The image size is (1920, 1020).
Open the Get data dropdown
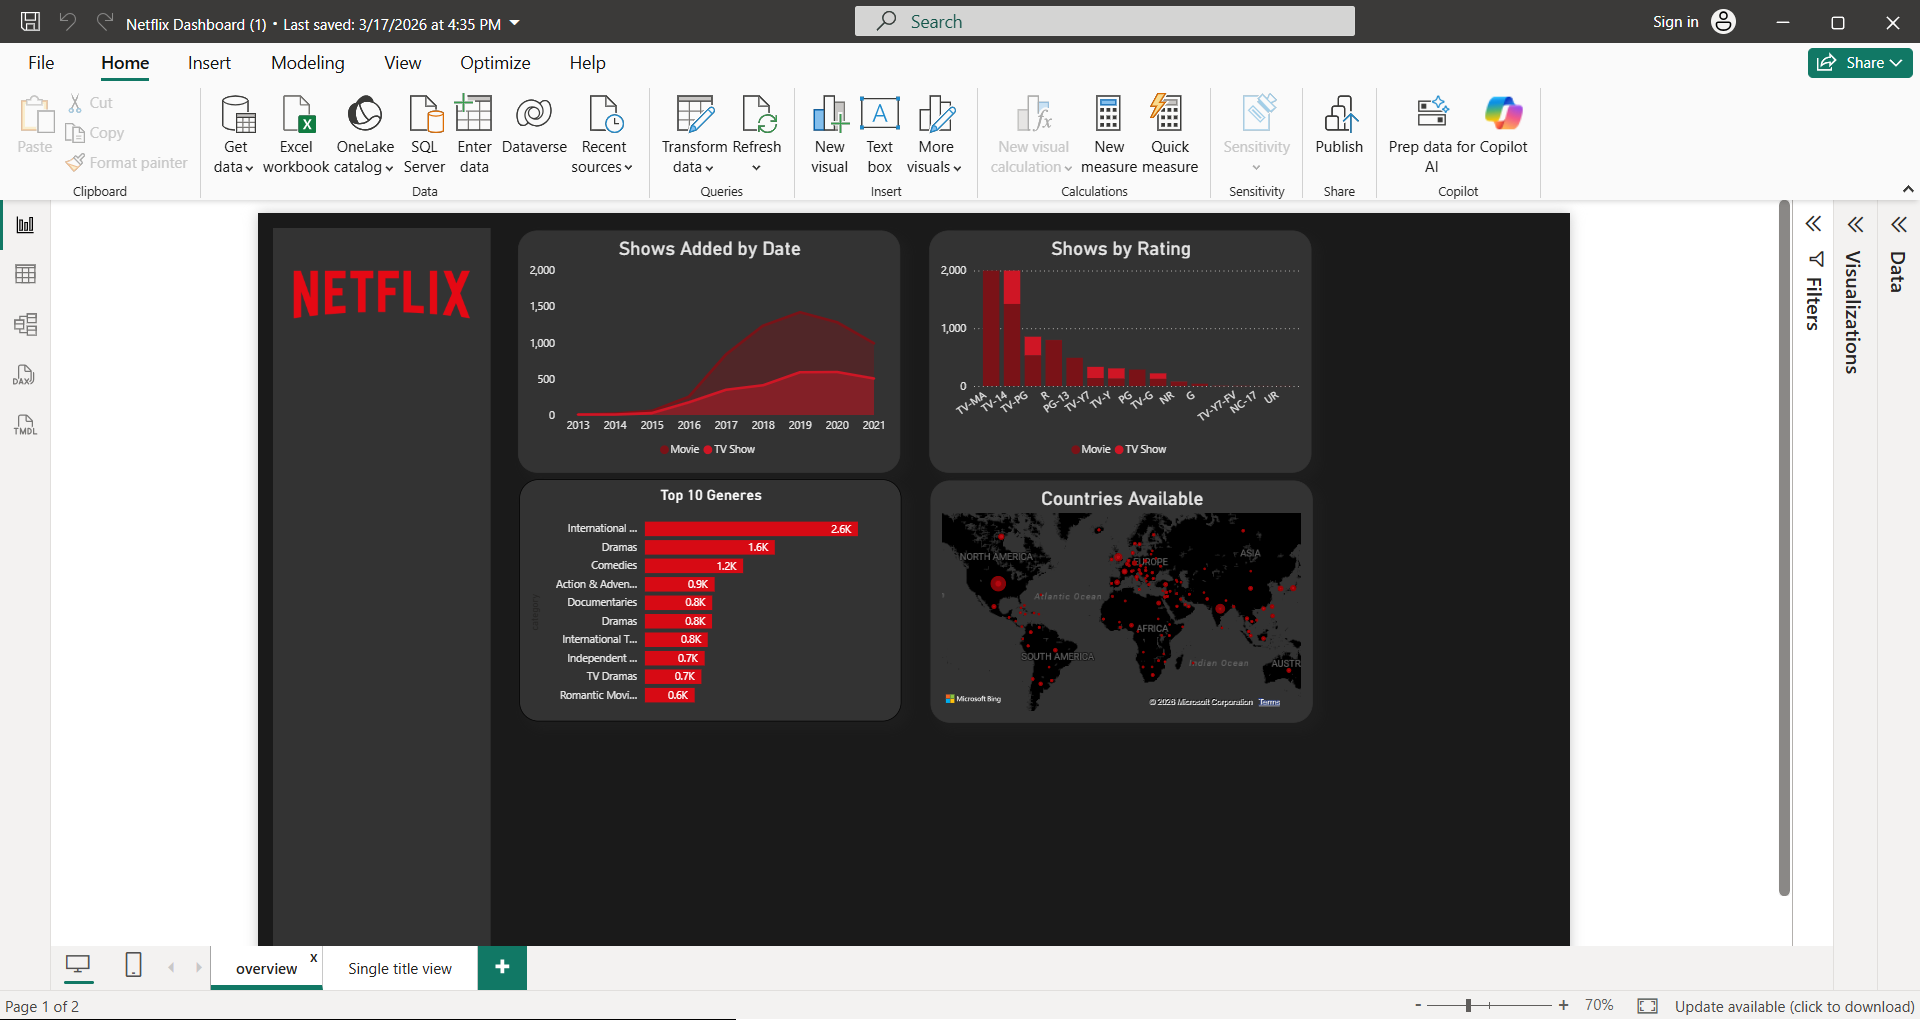point(234,133)
